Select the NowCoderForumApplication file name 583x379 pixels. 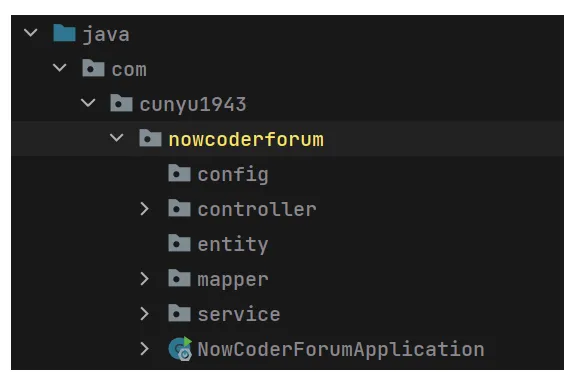tap(341, 350)
